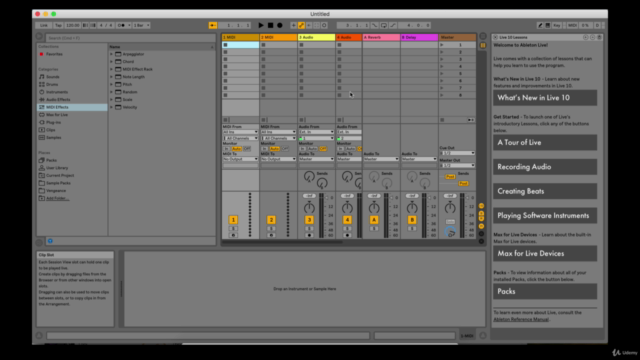The image size is (640, 360).
Task: Expand the Note Length folder
Action: coord(111,77)
